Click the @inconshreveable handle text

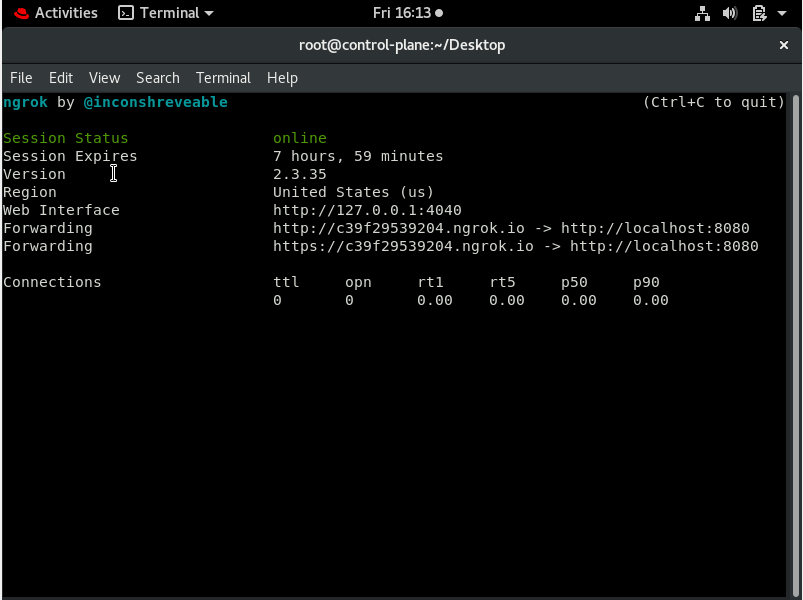pyautogui.click(x=156, y=102)
